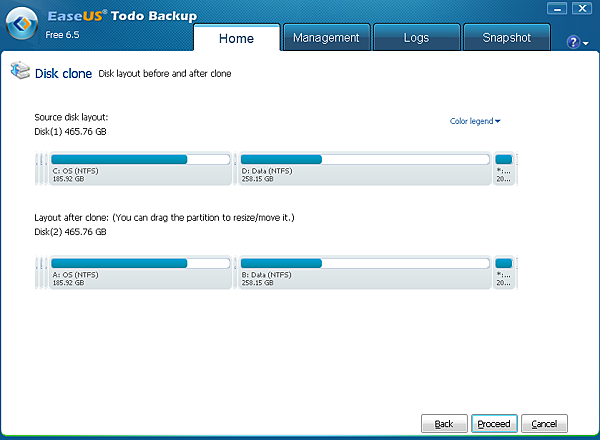This screenshot has width=600, height=440.
Task: Close the Todo Backup window
Action: click(582, 8)
